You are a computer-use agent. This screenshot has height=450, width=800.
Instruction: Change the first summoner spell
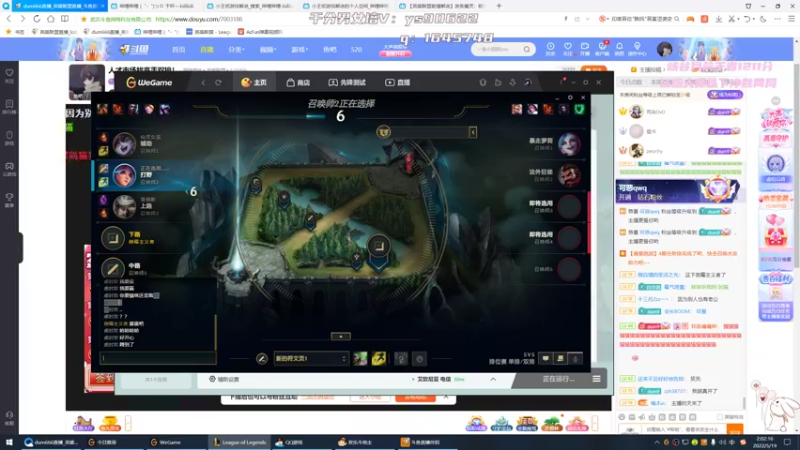(360, 359)
